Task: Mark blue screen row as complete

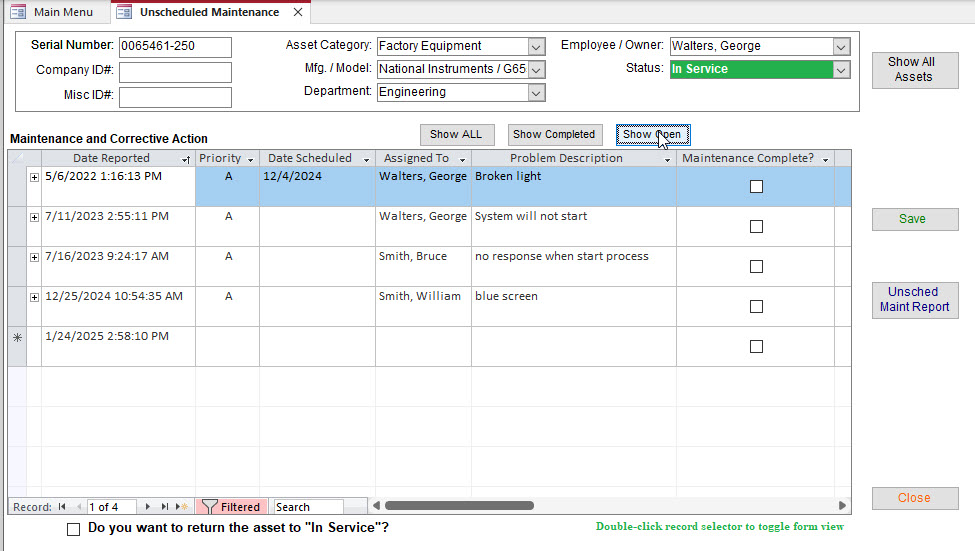Action: 756,306
